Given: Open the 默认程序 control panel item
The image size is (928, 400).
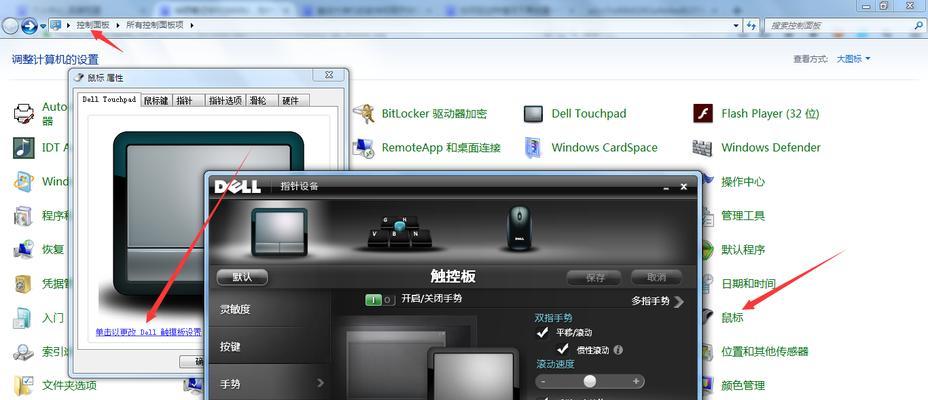Looking at the screenshot, I should pyautogui.click(x=743, y=250).
